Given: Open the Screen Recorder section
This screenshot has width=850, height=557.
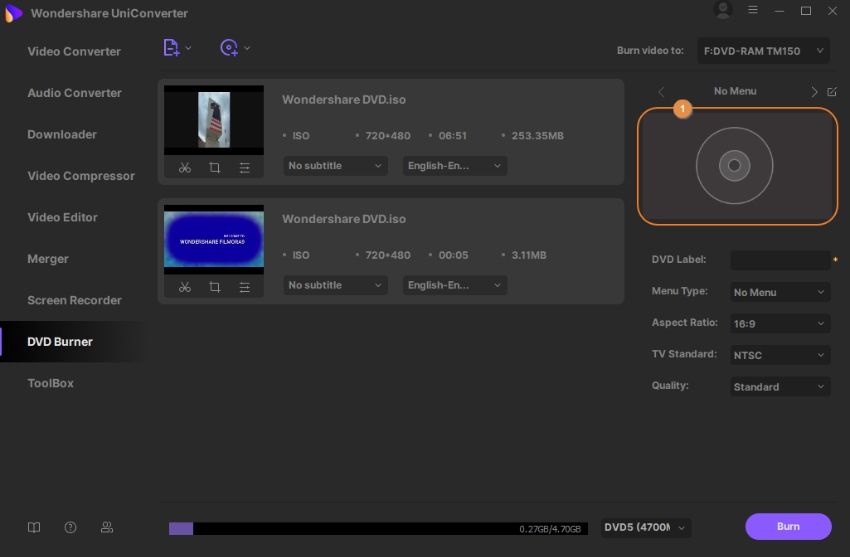Looking at the screenshot, I should (x=74, y=300).
